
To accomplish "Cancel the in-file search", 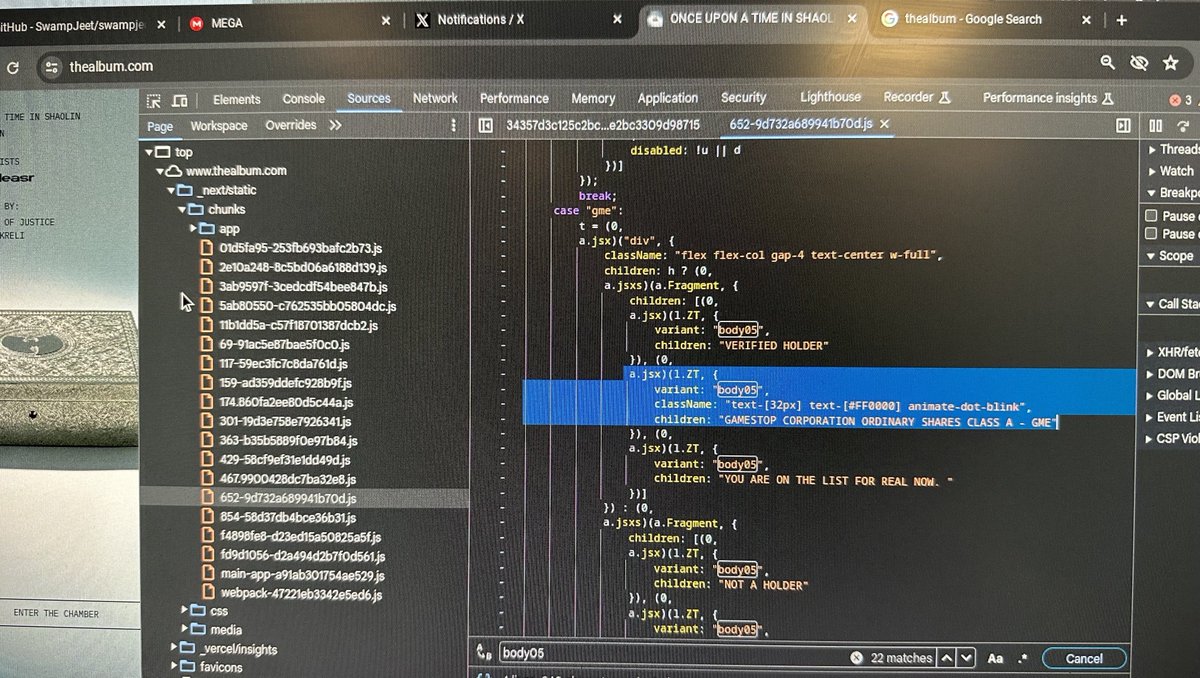I will tap(1084, 658).
